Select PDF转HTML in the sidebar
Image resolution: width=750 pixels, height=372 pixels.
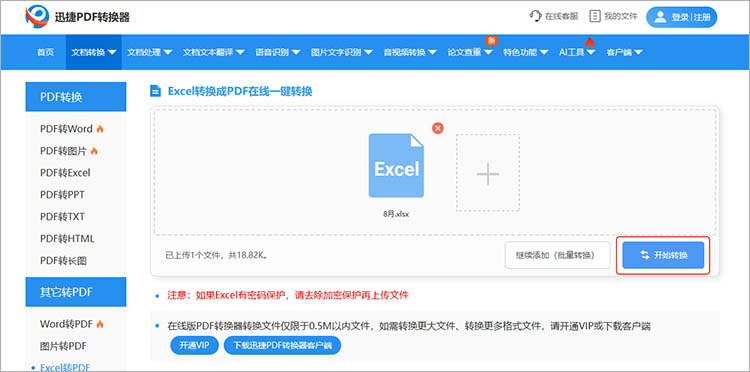point(67,239)
